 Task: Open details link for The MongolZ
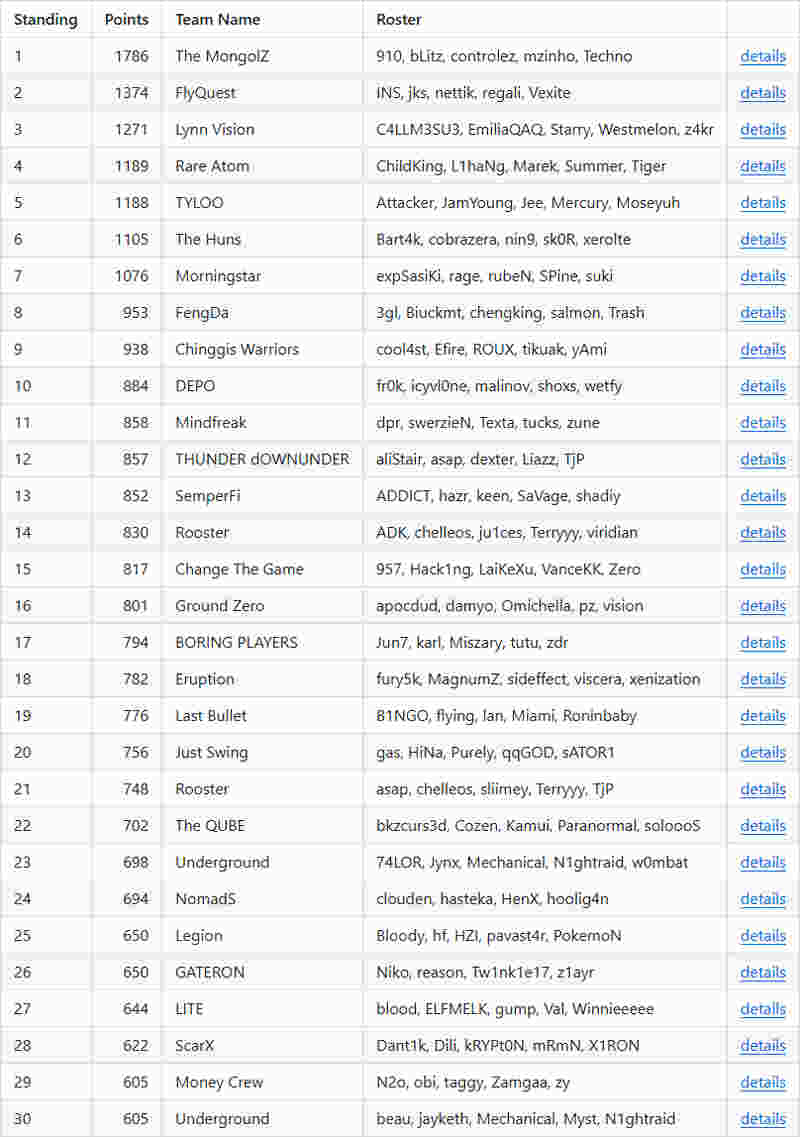(x=762, y=56)
